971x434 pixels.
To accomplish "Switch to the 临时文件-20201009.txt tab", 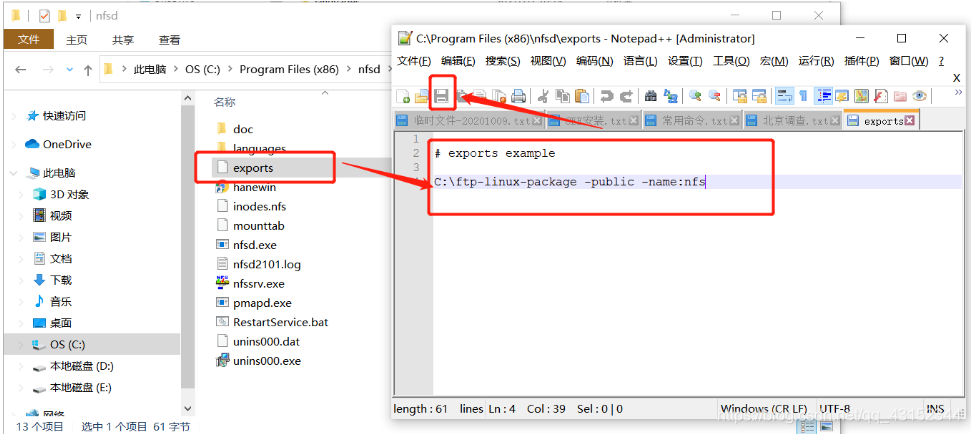I will pos(469,121).
